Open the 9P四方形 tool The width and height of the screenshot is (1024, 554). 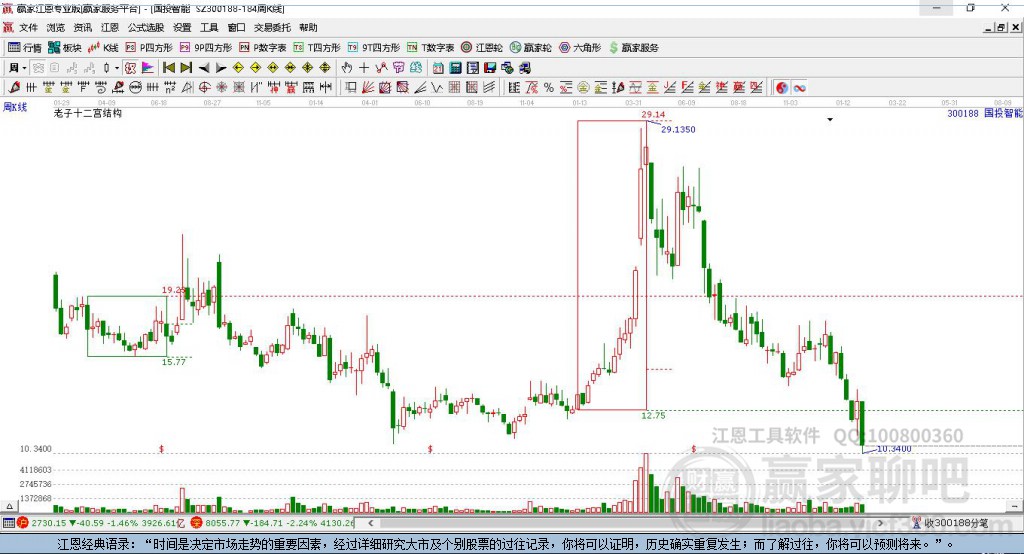206,48
